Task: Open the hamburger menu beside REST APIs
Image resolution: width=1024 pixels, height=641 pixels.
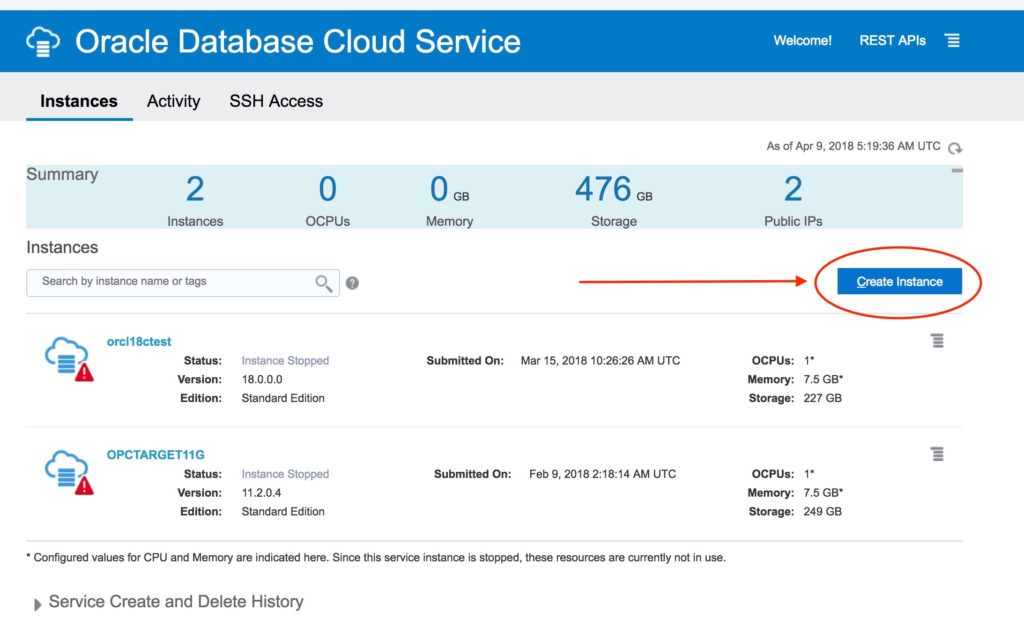Action: (952, 41)
